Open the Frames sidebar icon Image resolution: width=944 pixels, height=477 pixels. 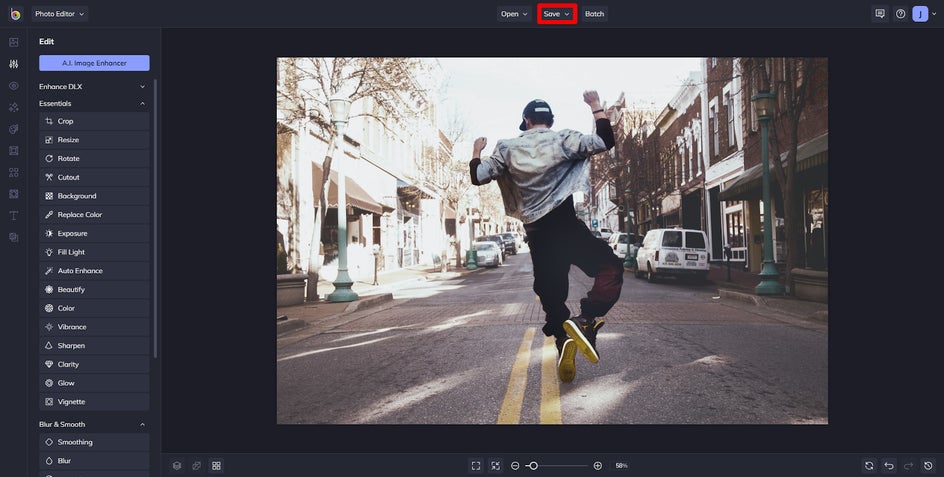click(x=14, y=151)
